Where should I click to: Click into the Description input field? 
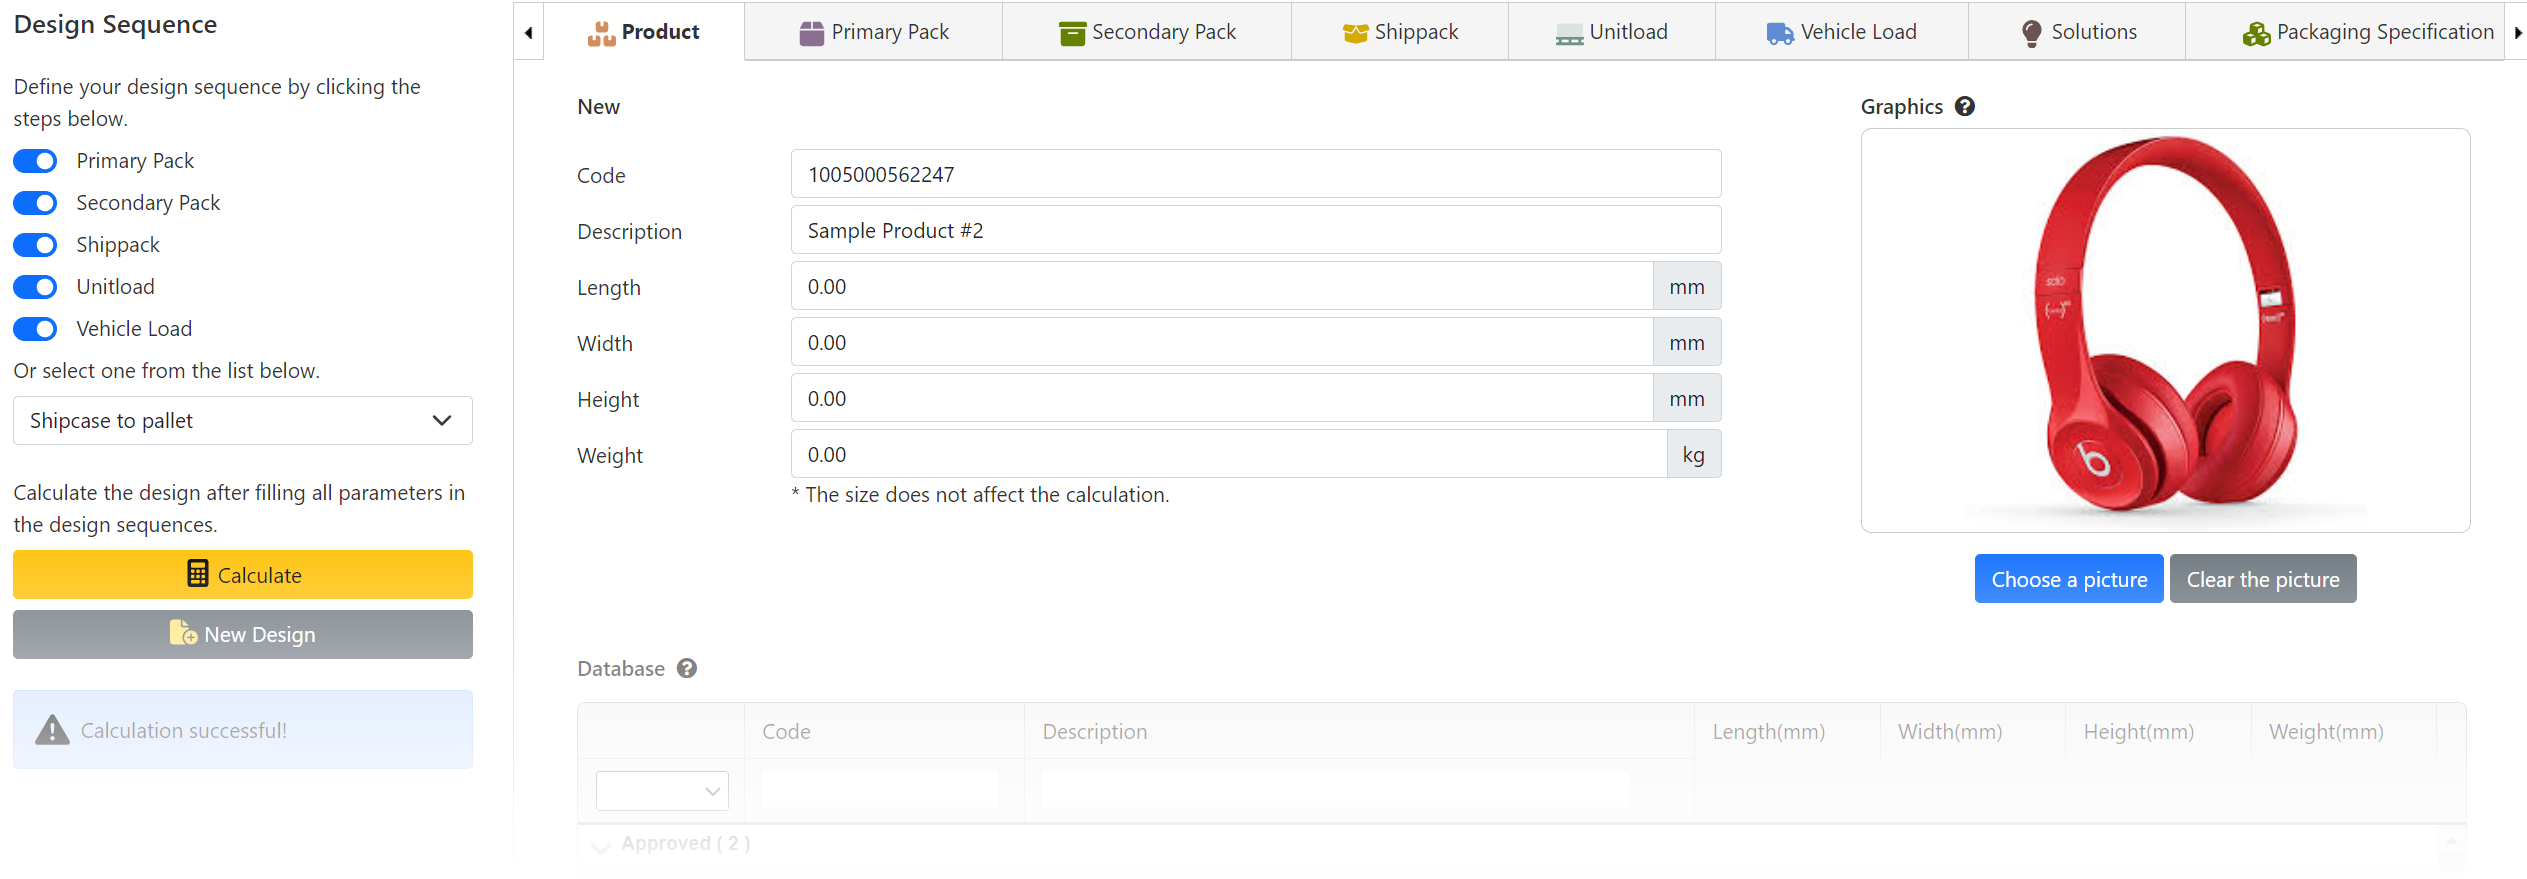[x=1255, y=230]
